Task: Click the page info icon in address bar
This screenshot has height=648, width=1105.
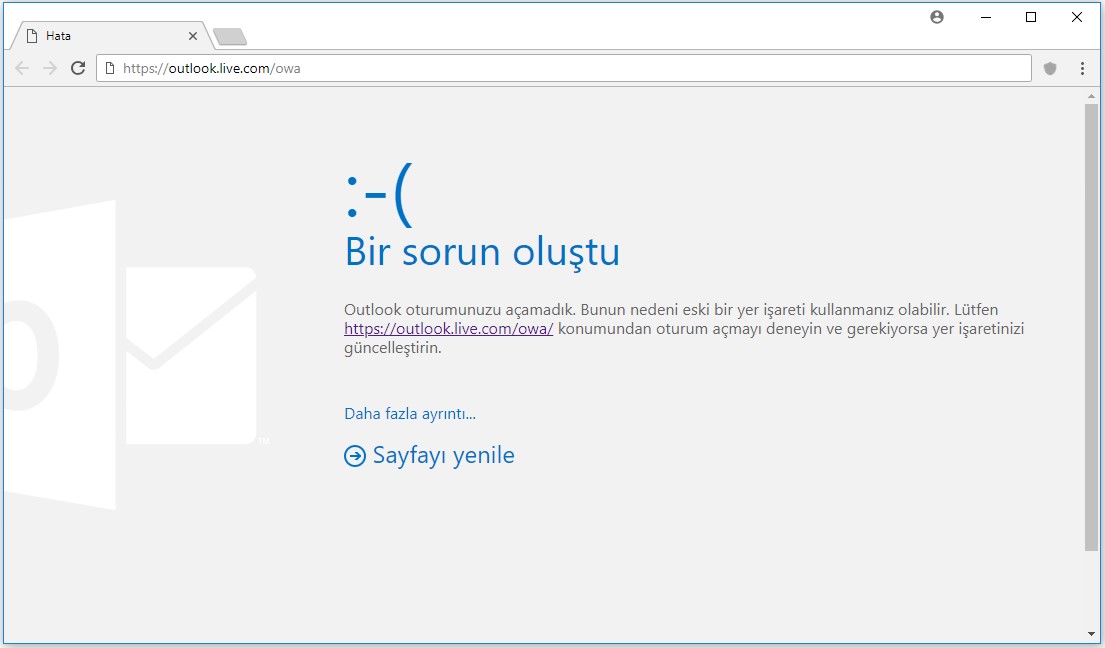Action: tap(109, 68)
